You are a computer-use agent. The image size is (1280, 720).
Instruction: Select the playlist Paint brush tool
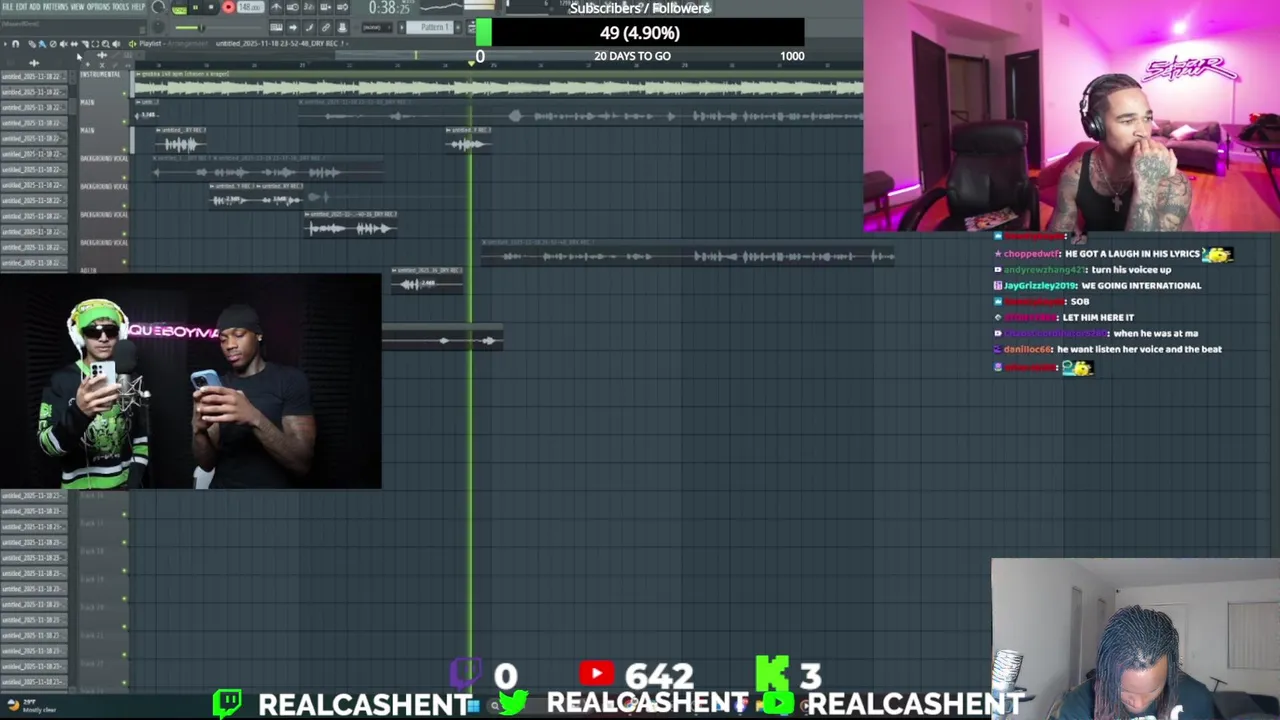pyautogui.click(x=42, y=44)
